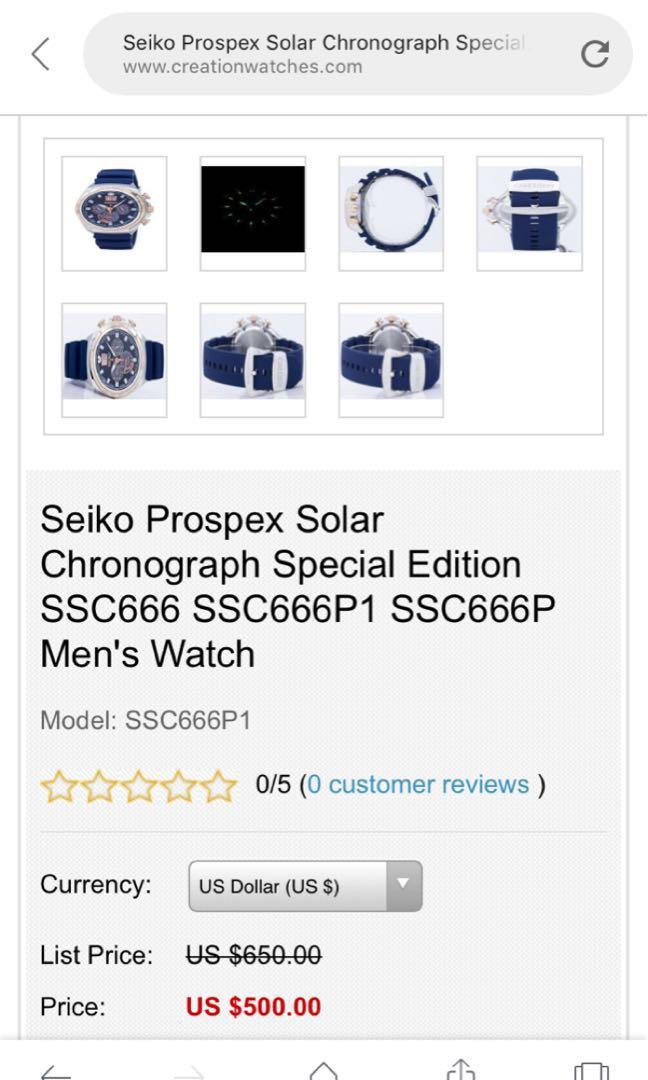Select the last strap clasp thumbnail

coord(391,360)
